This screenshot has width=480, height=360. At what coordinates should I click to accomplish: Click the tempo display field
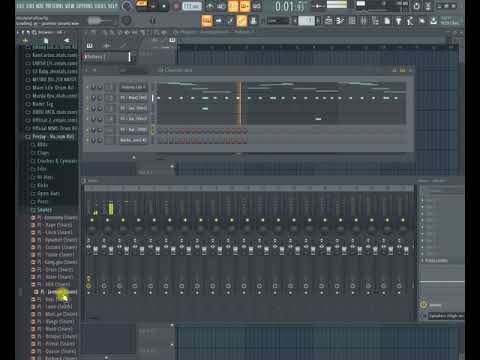point(192,6)
